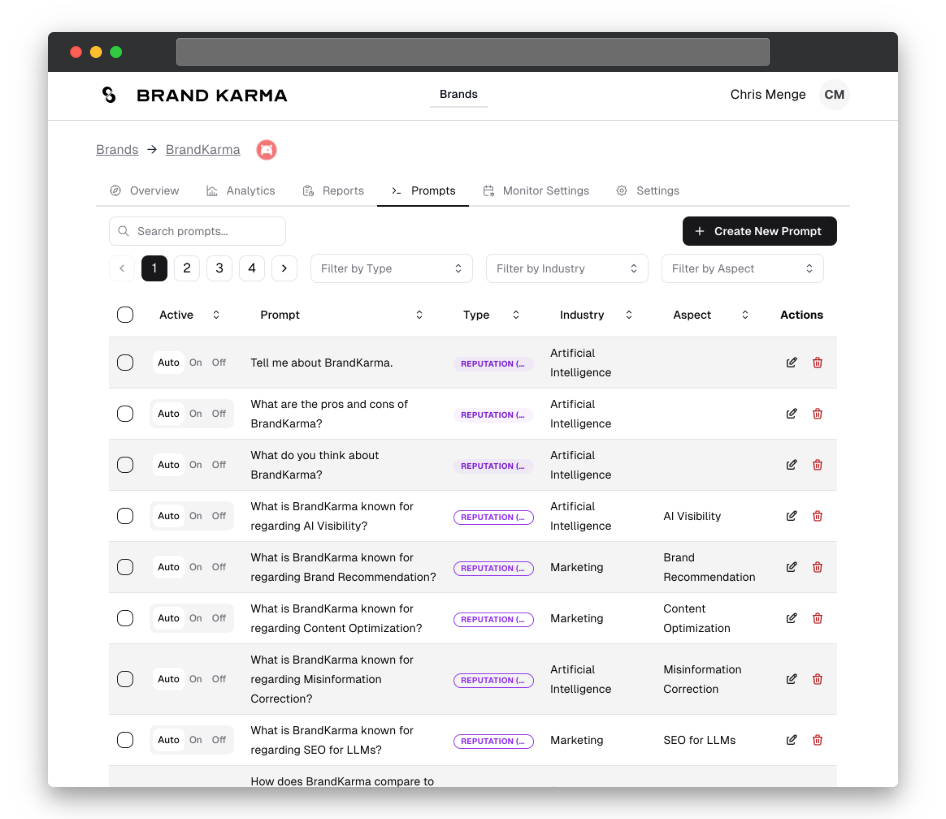Switch to the Analytics tab
The width and height of the screenshot is (946, 819).
pos(241,191)
